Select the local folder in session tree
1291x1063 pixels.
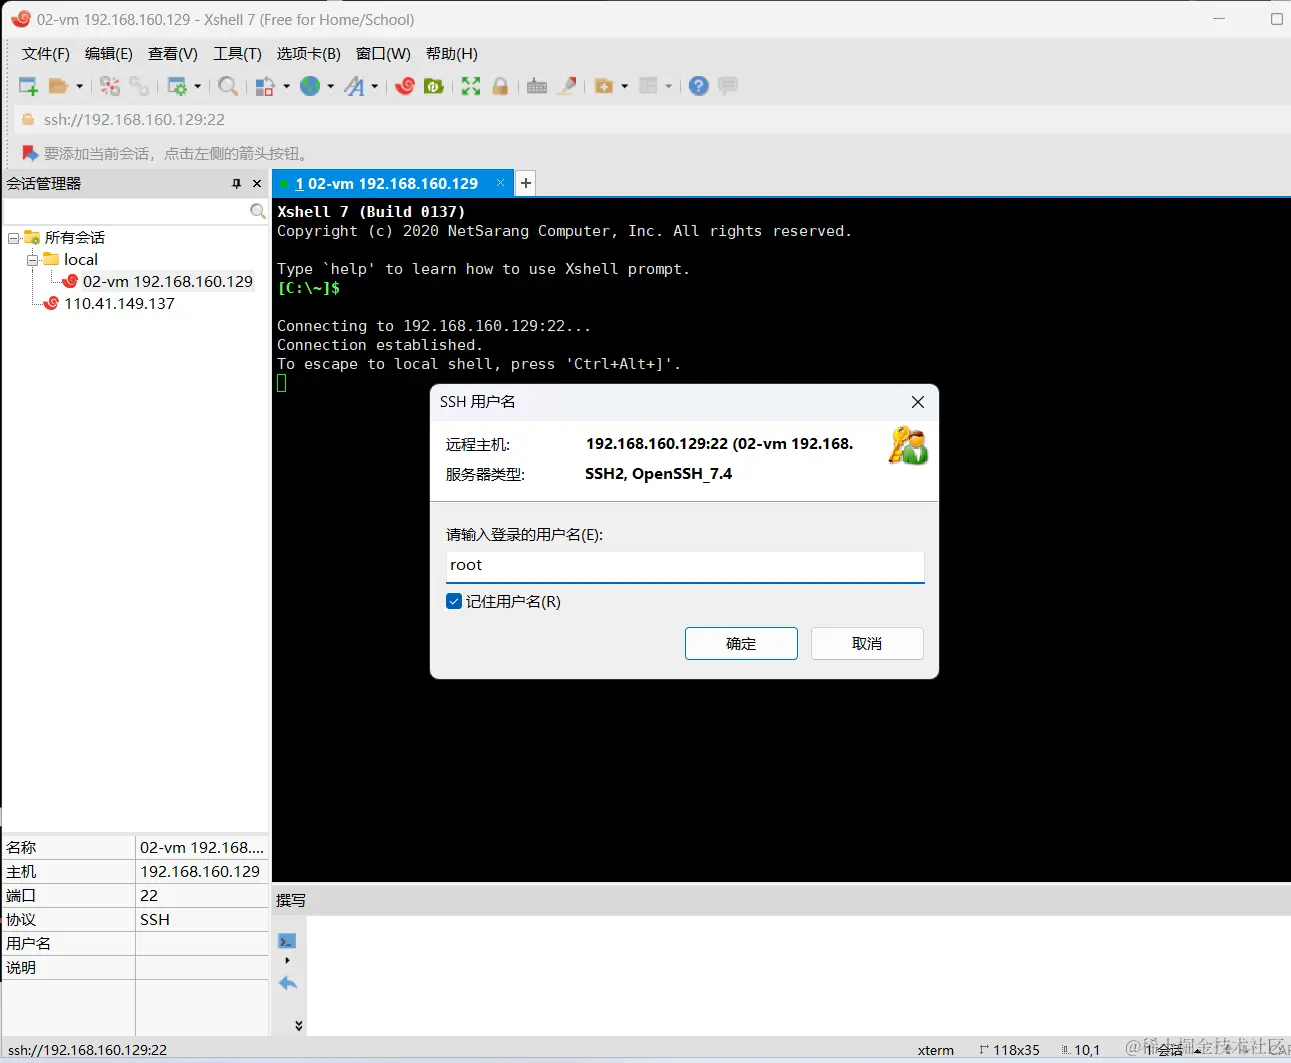[x=81, y=260]
